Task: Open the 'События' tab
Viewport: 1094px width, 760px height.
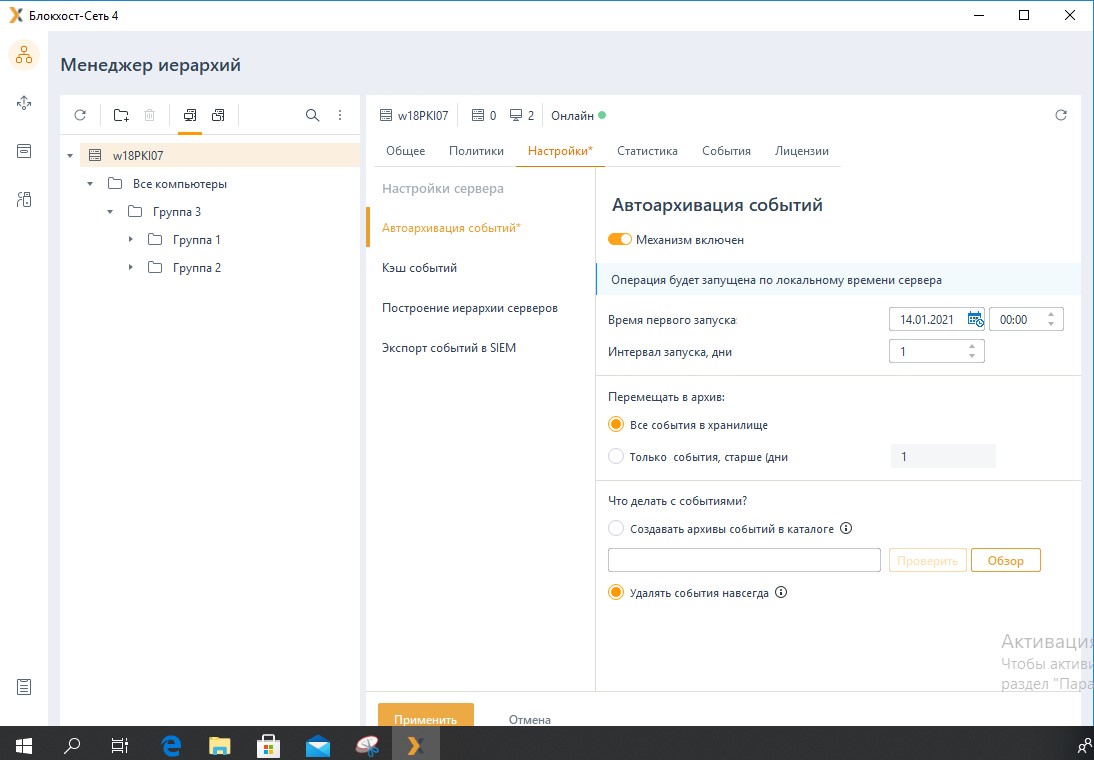Action: tap(726, 151)
